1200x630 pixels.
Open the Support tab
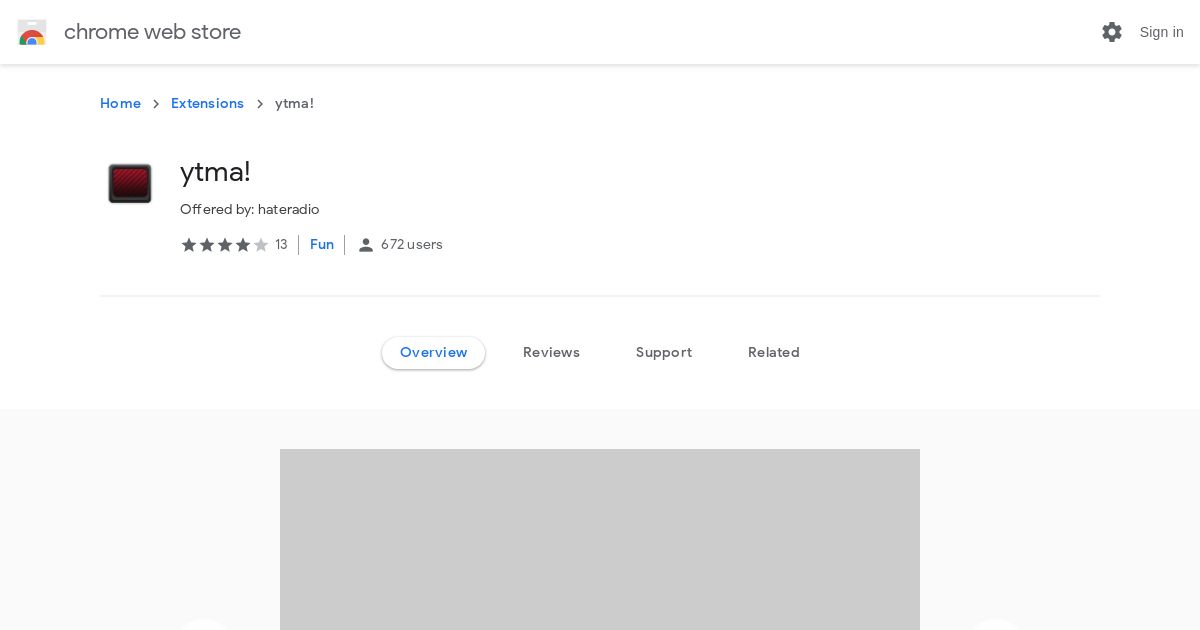coord(664,353)
